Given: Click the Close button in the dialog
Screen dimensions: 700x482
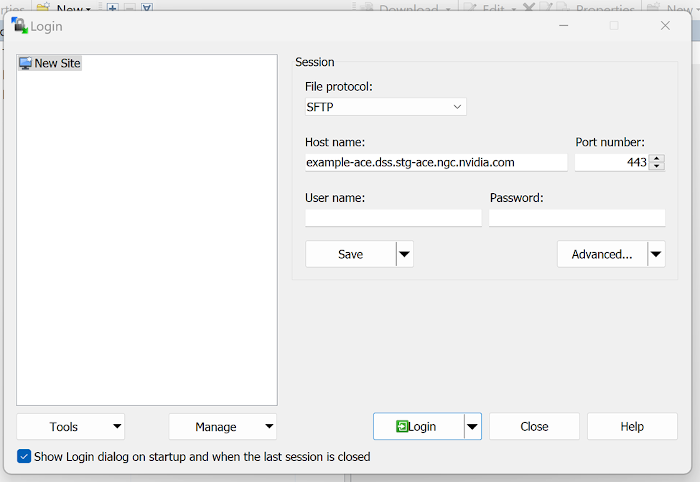Looking at the screenshot, I should (x=534, y=427).
